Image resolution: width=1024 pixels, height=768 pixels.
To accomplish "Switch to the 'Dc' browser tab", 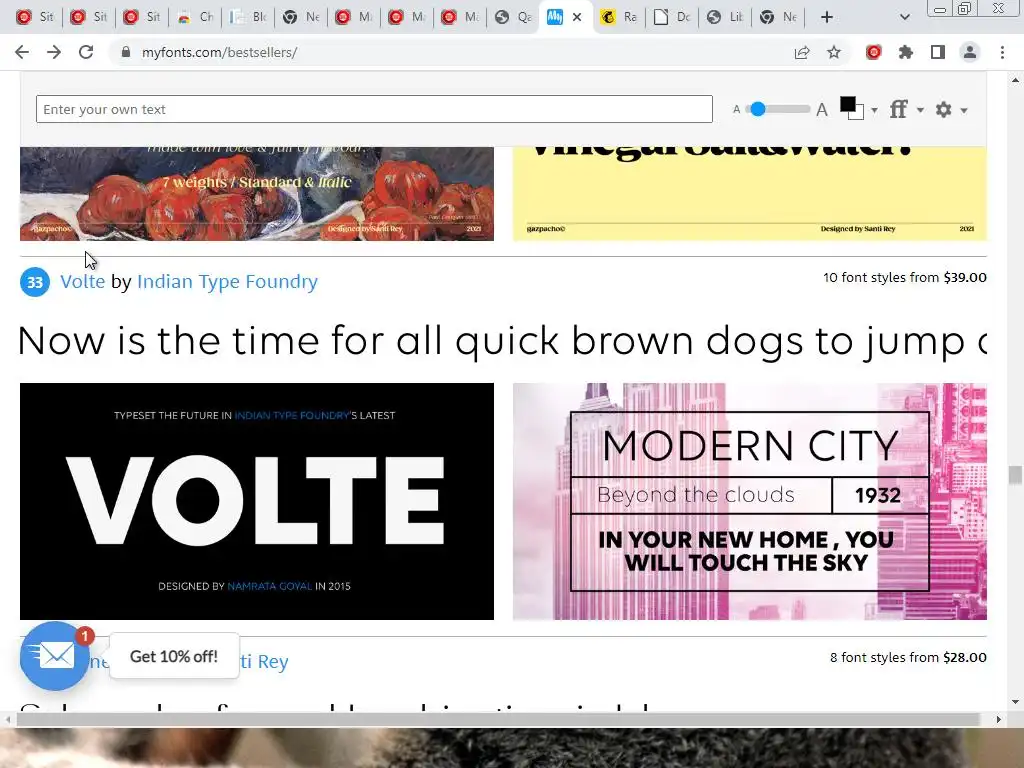I will tap(672, 17).
